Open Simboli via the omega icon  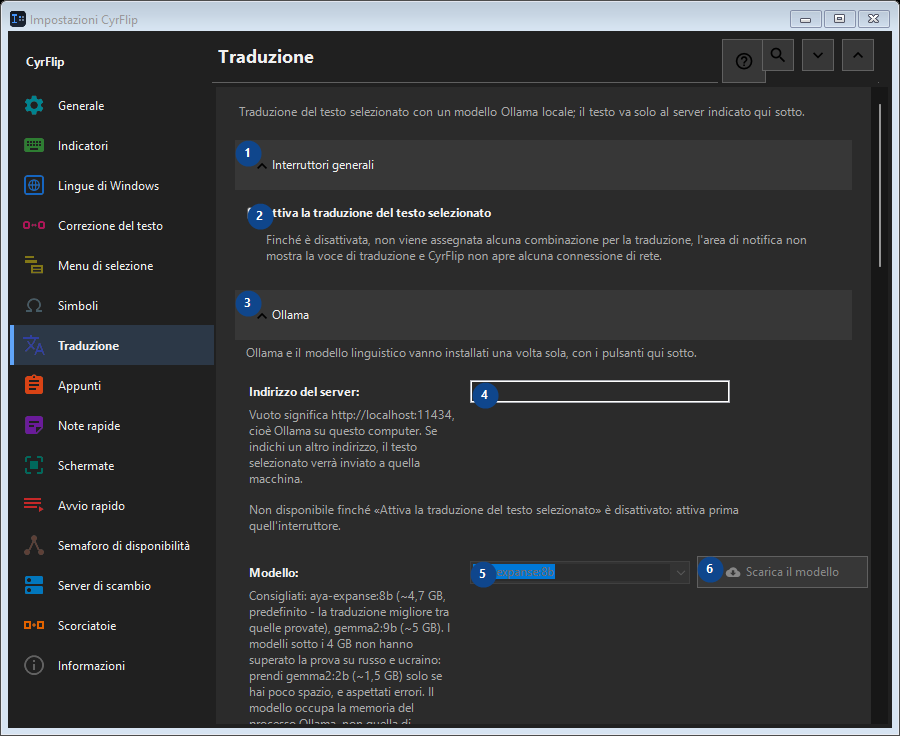(34, 305)
